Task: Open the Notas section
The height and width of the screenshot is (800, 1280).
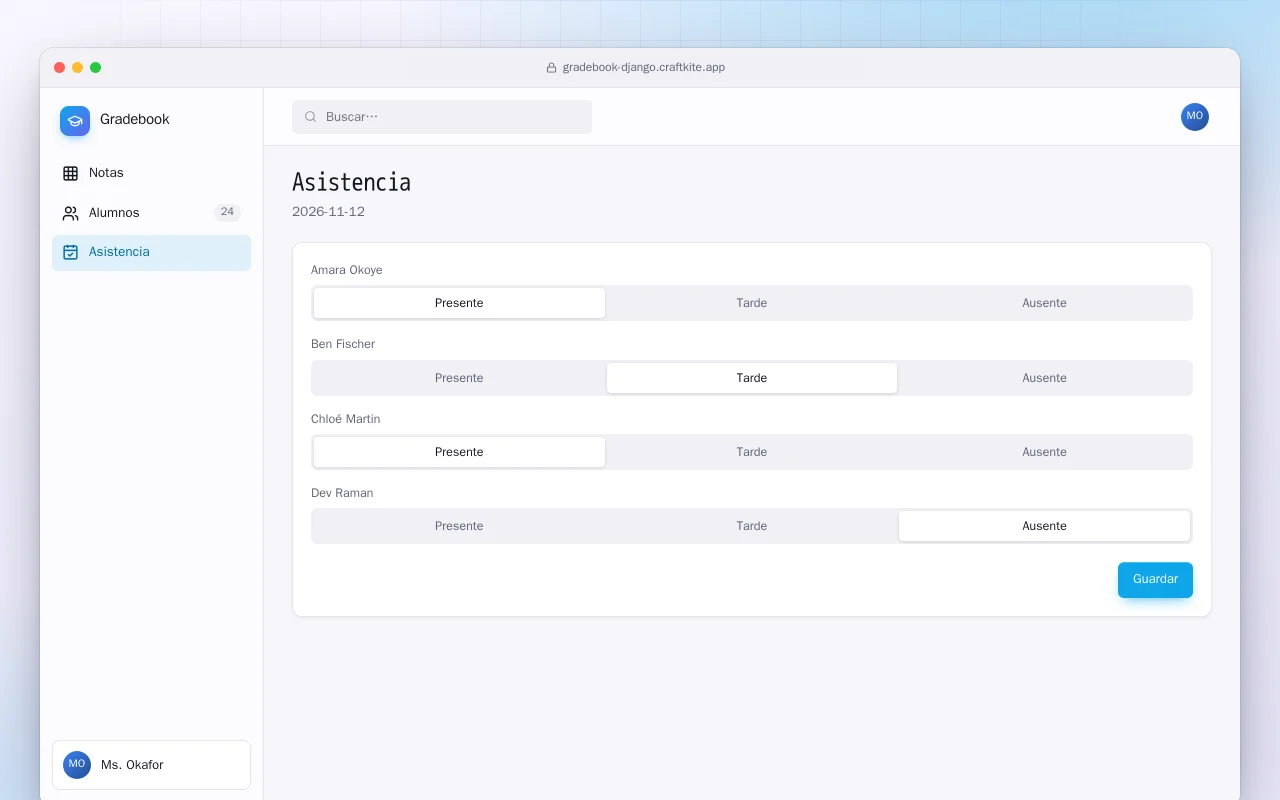Action: (x=152, y=173)
